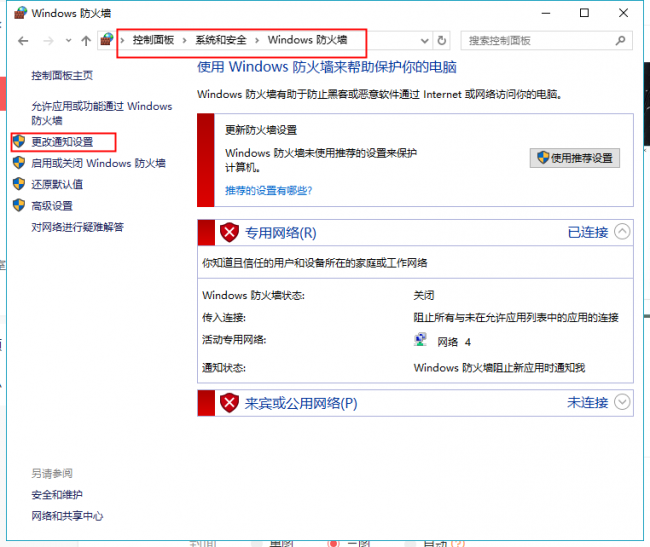This screenshot has height=547, width=650.
Task: Focus the 搜索控制面板 search box
Action: pos(546,41)
